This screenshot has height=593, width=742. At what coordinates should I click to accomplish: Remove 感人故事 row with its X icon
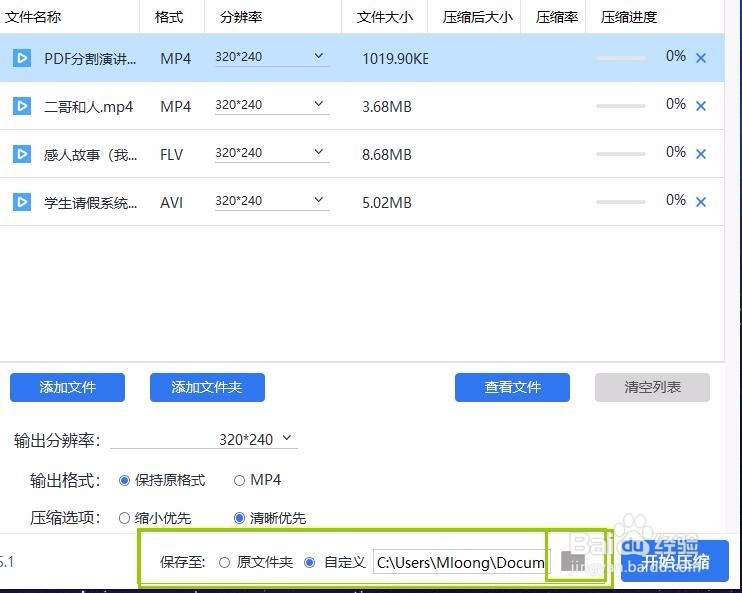coord(701,154)
